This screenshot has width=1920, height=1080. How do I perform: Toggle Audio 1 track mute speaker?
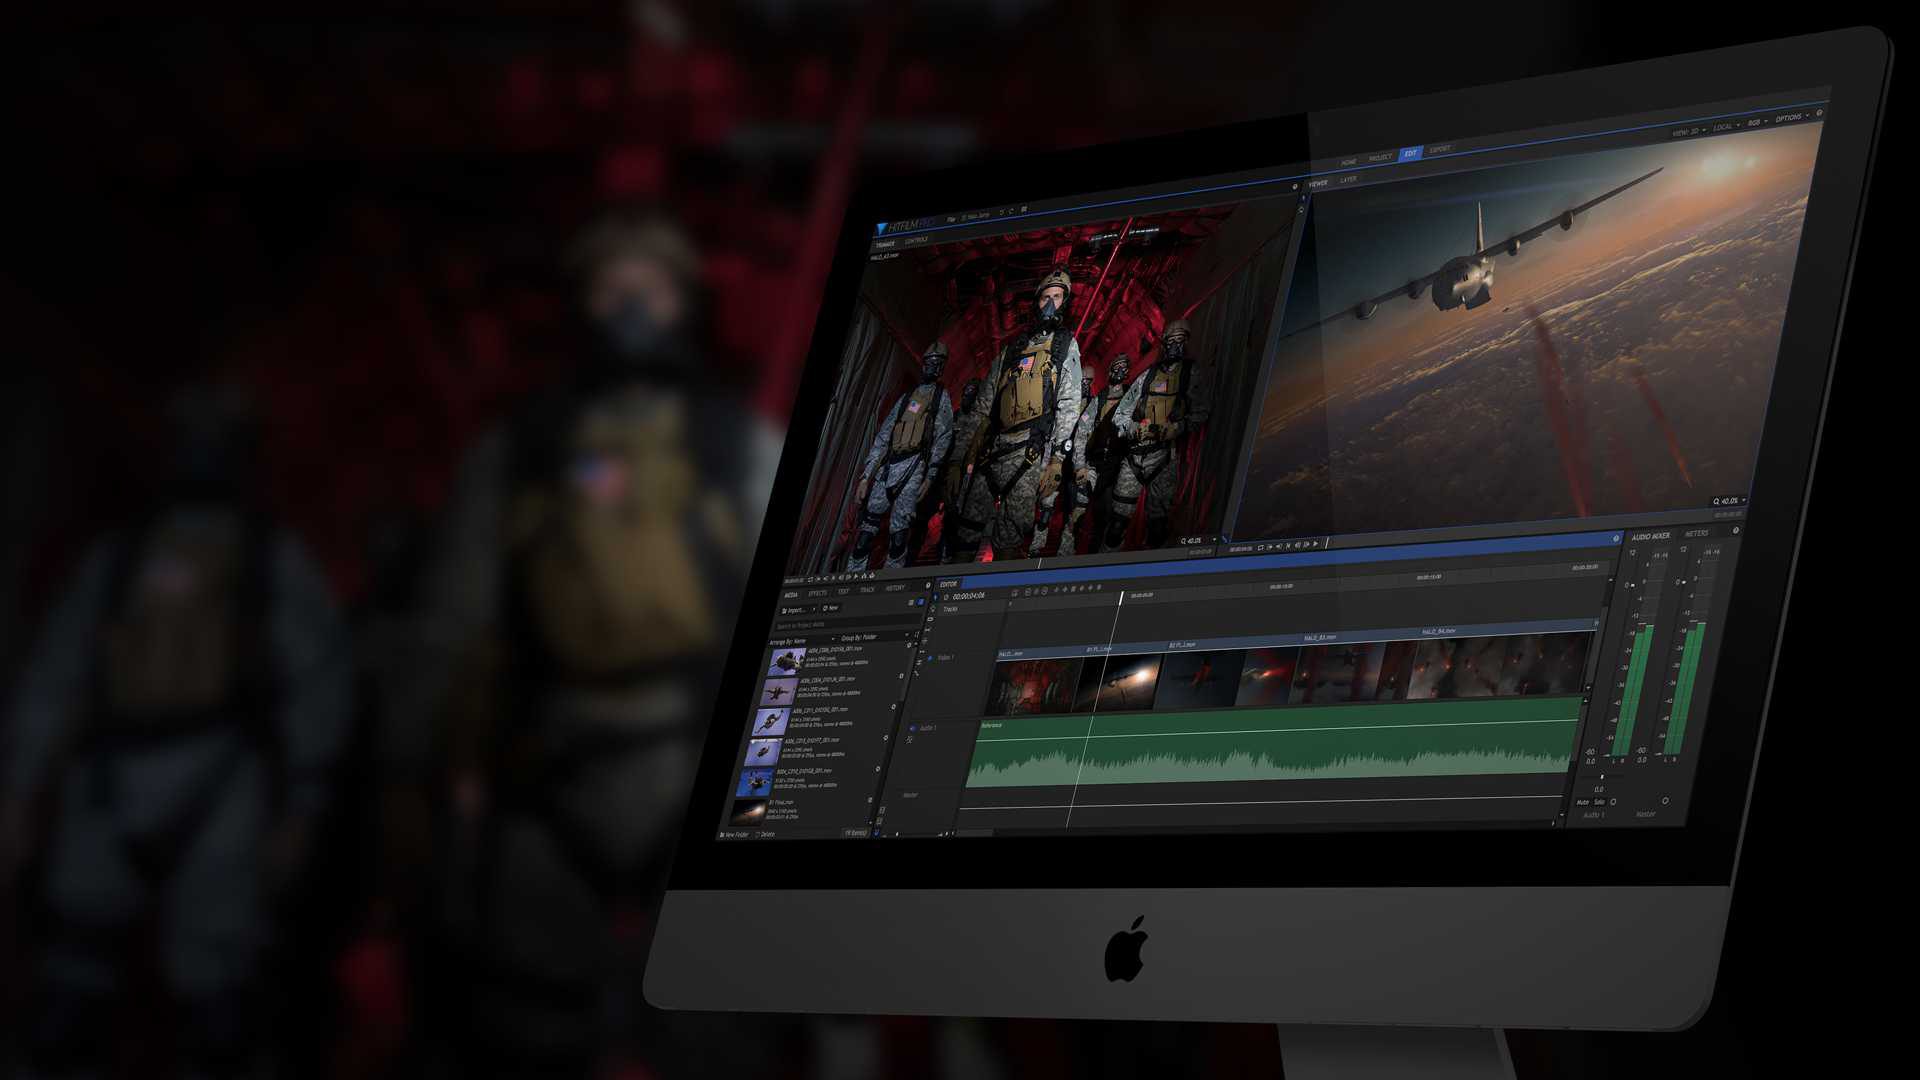pyautogui.click(x=912, y=728)
